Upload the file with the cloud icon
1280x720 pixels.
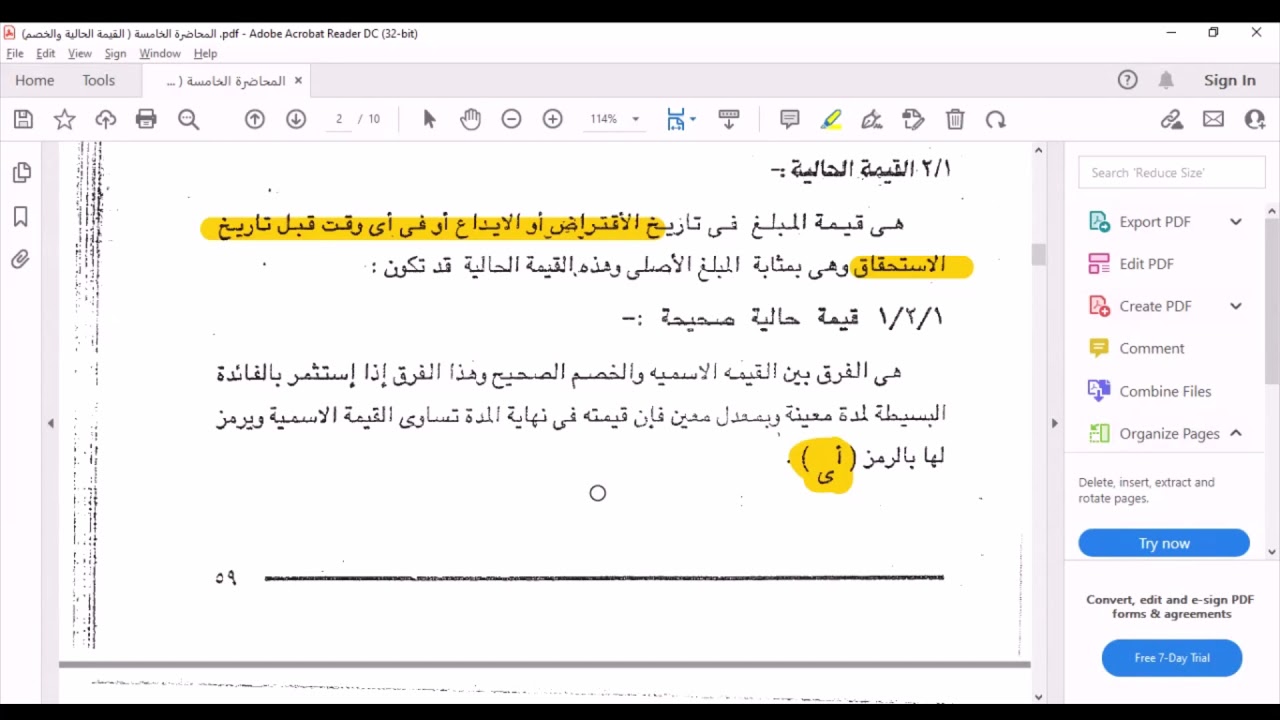tap(105, 120)
